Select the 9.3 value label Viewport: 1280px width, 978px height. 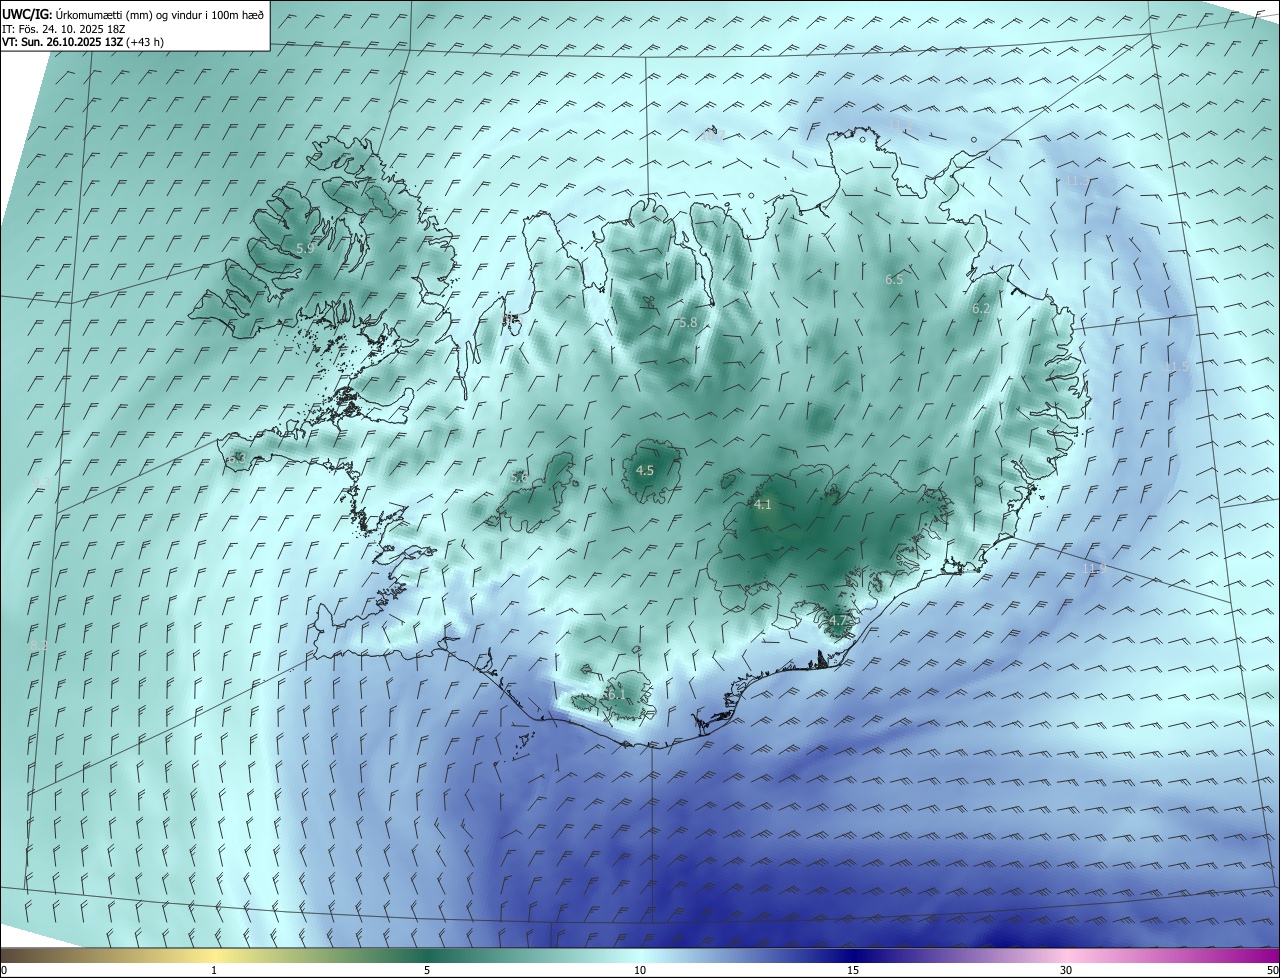40,483
